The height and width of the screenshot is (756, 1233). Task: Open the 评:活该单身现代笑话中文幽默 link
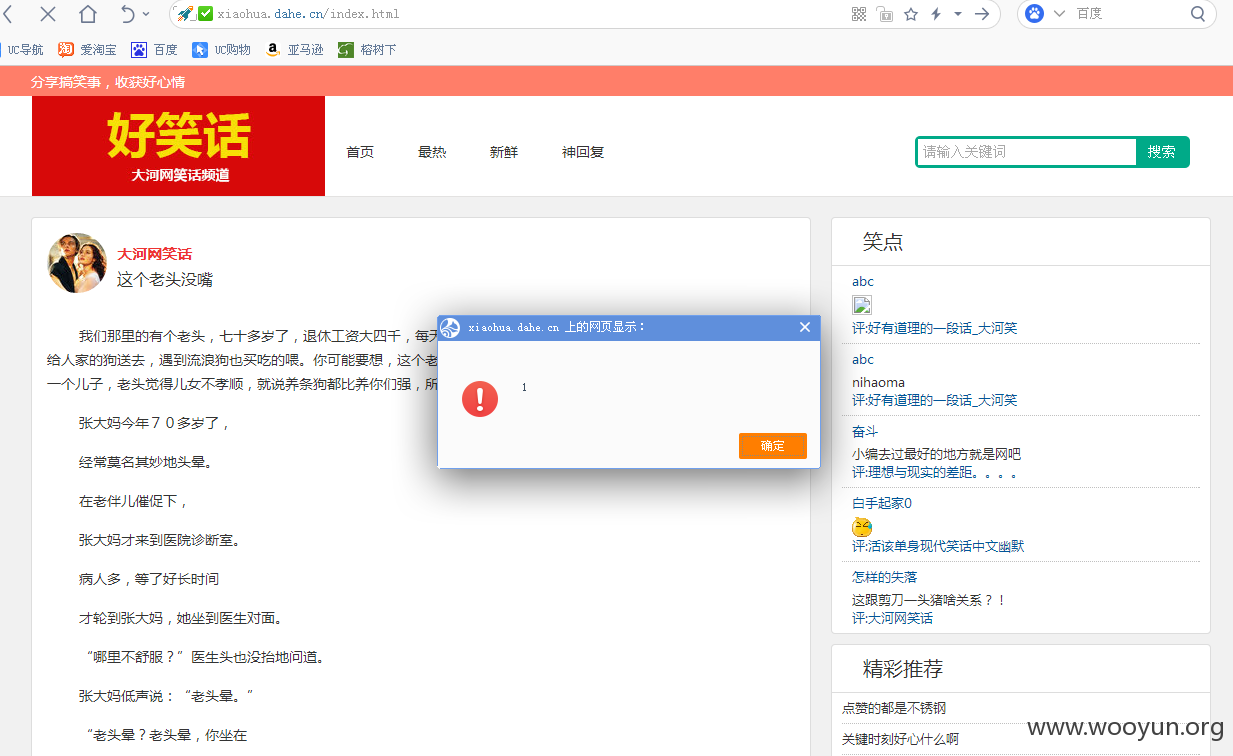tap(938, 546)
